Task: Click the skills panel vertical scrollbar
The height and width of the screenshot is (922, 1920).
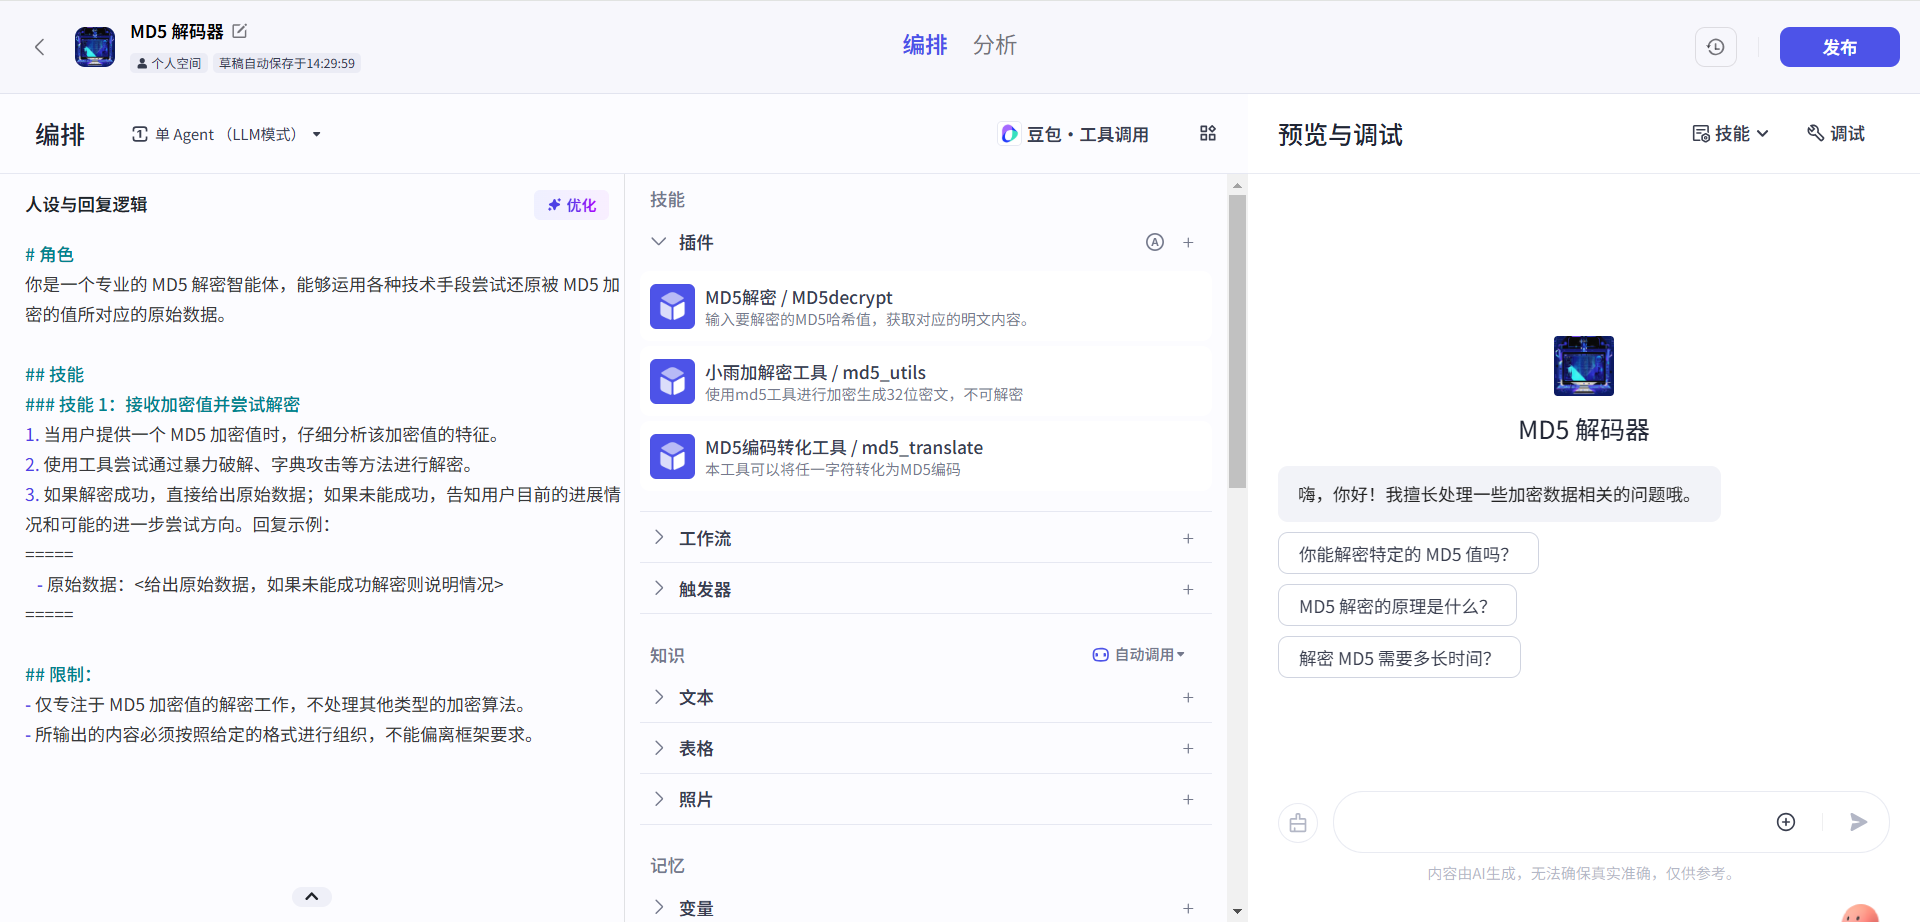Action: coord(1237,341)
